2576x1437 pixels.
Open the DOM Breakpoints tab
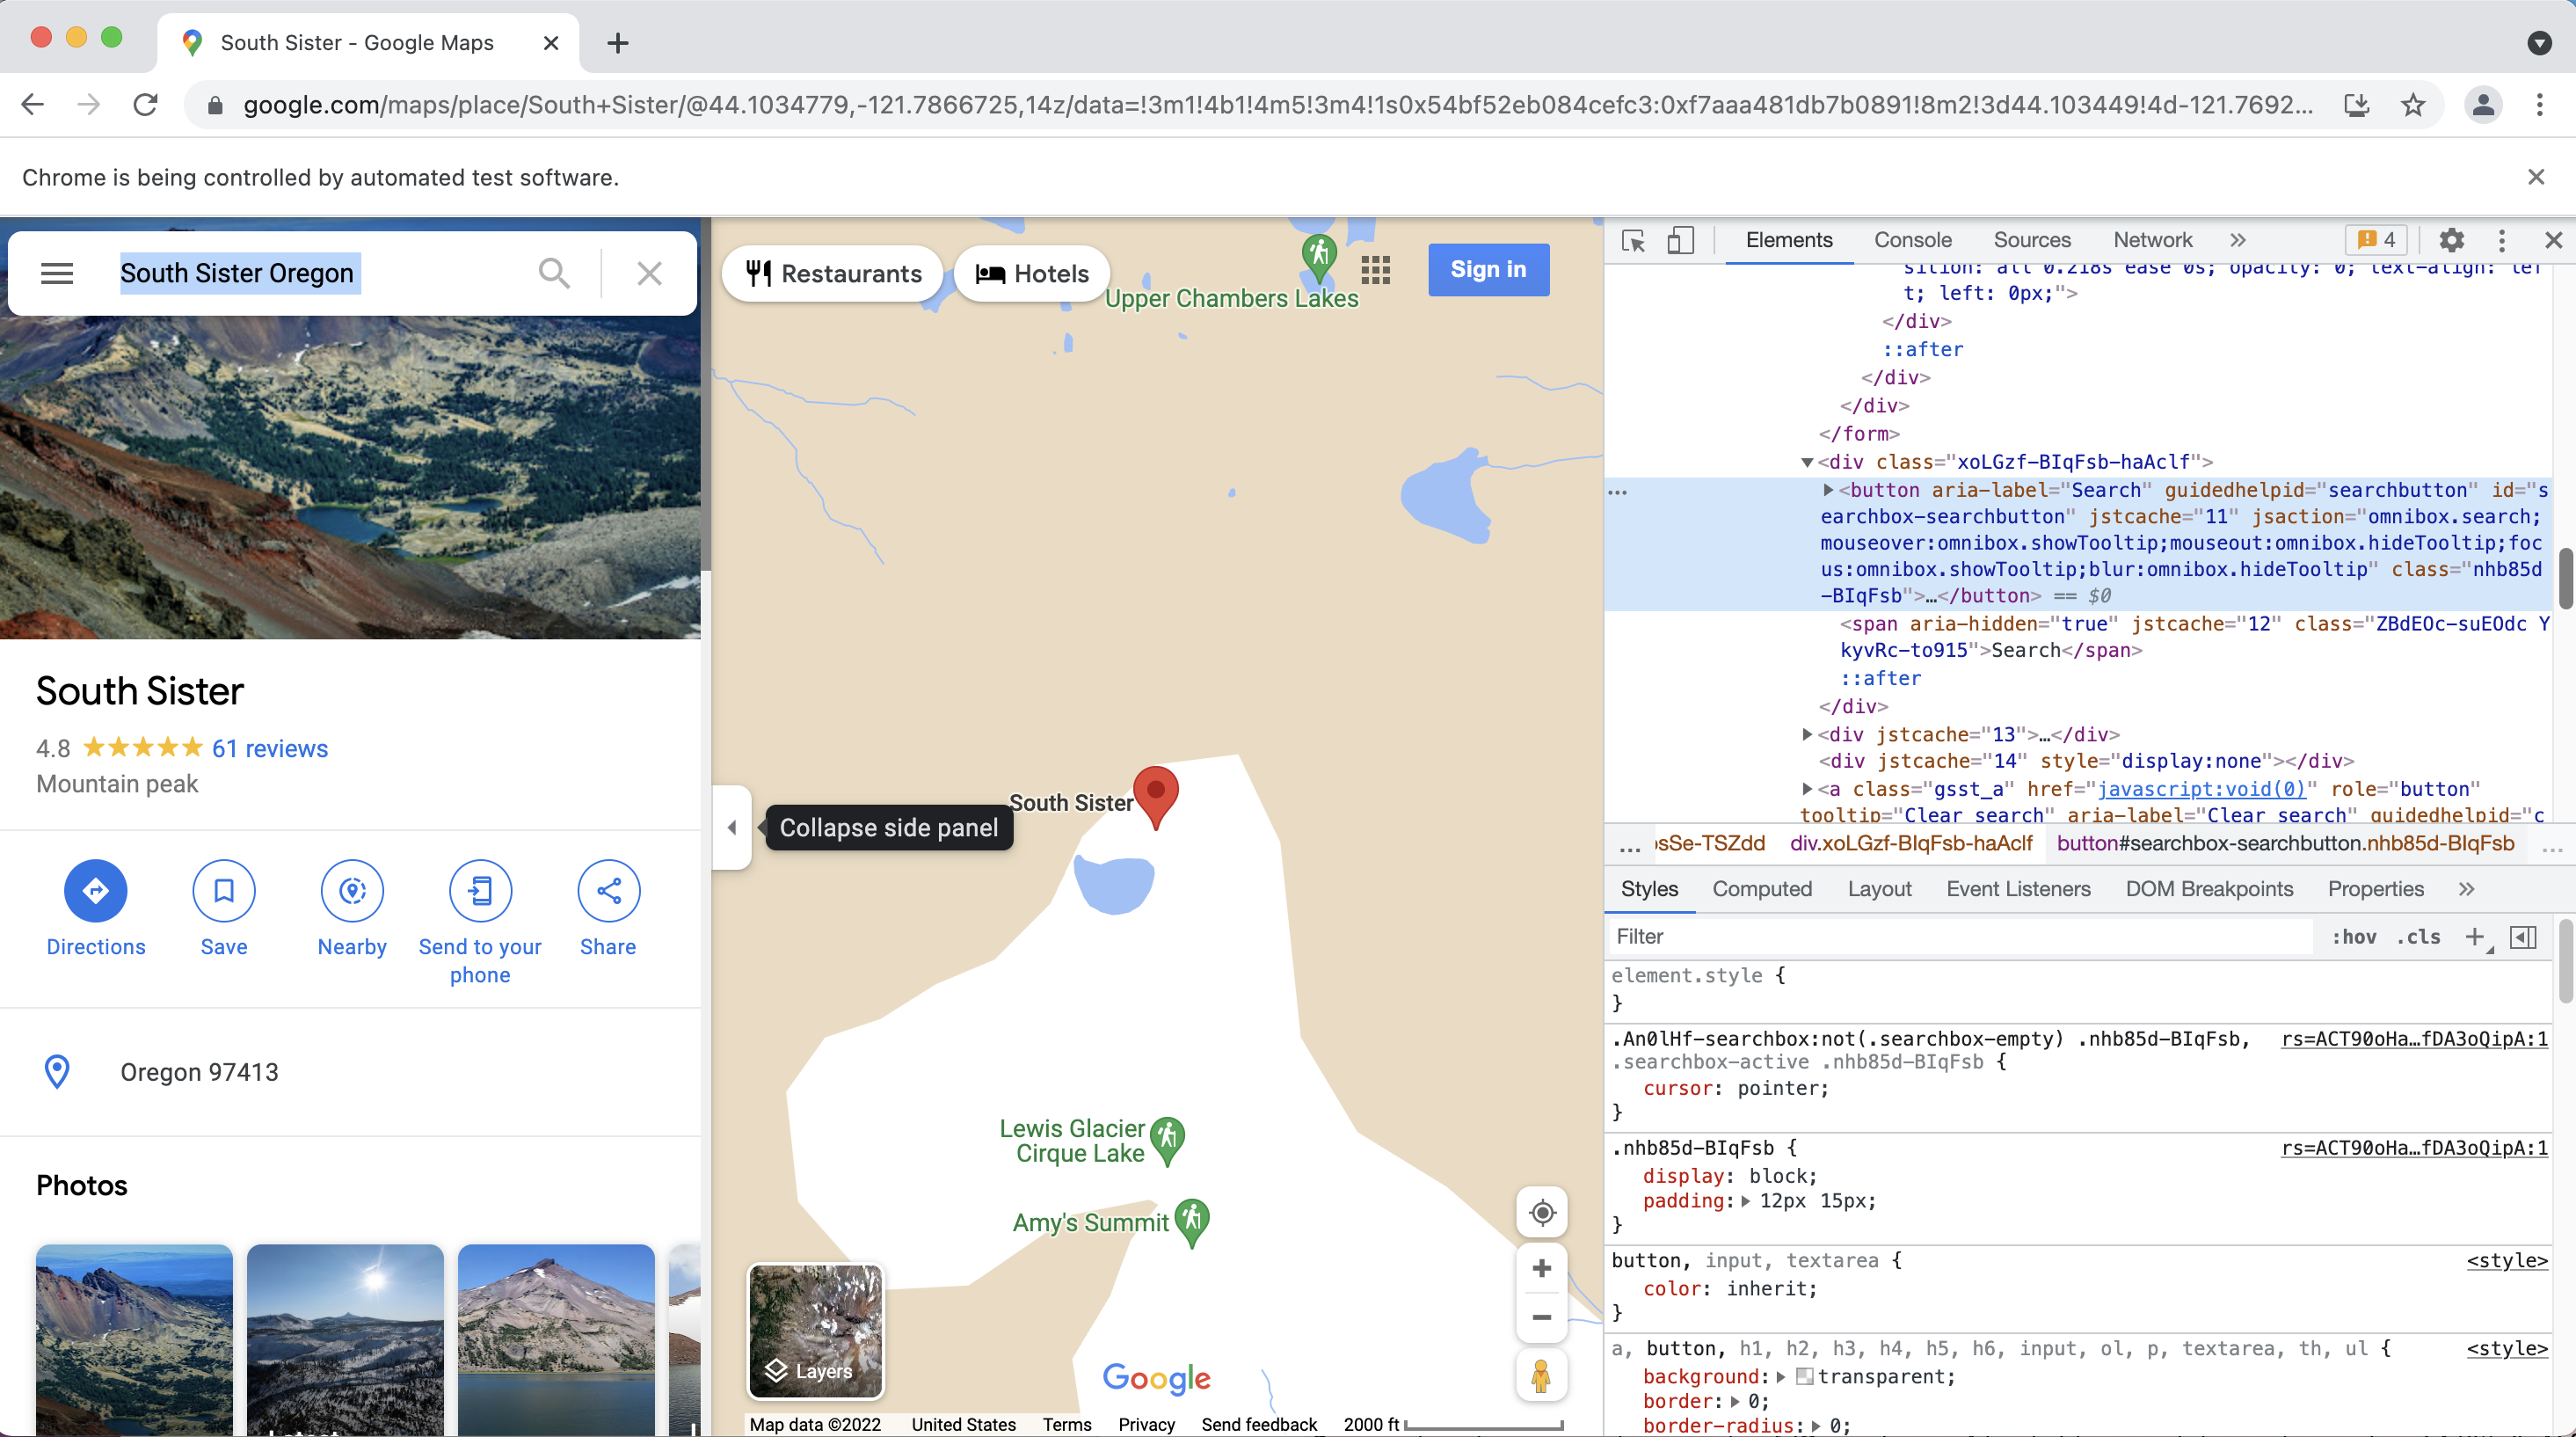[2209, 889]
